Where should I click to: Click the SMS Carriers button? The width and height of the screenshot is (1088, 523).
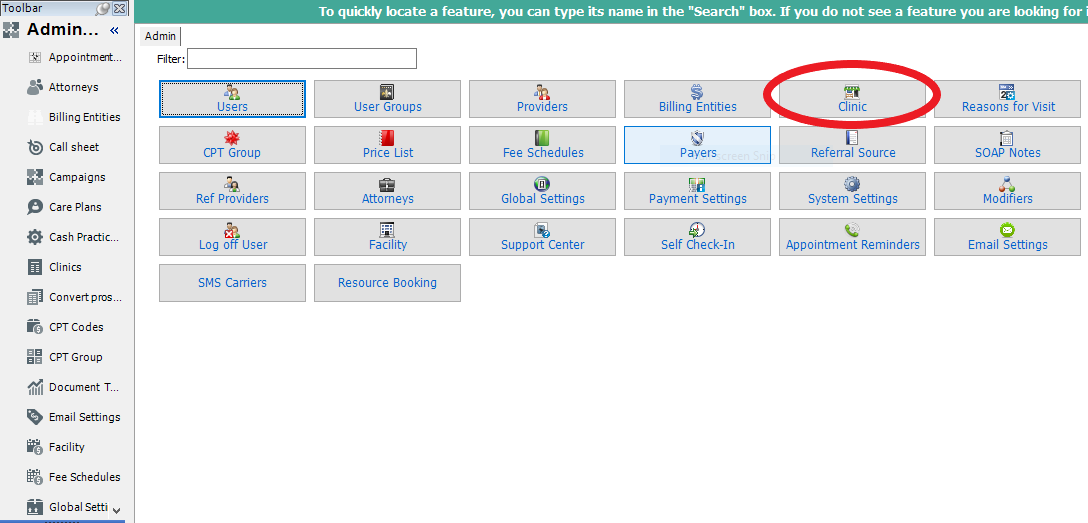[232, 283]
